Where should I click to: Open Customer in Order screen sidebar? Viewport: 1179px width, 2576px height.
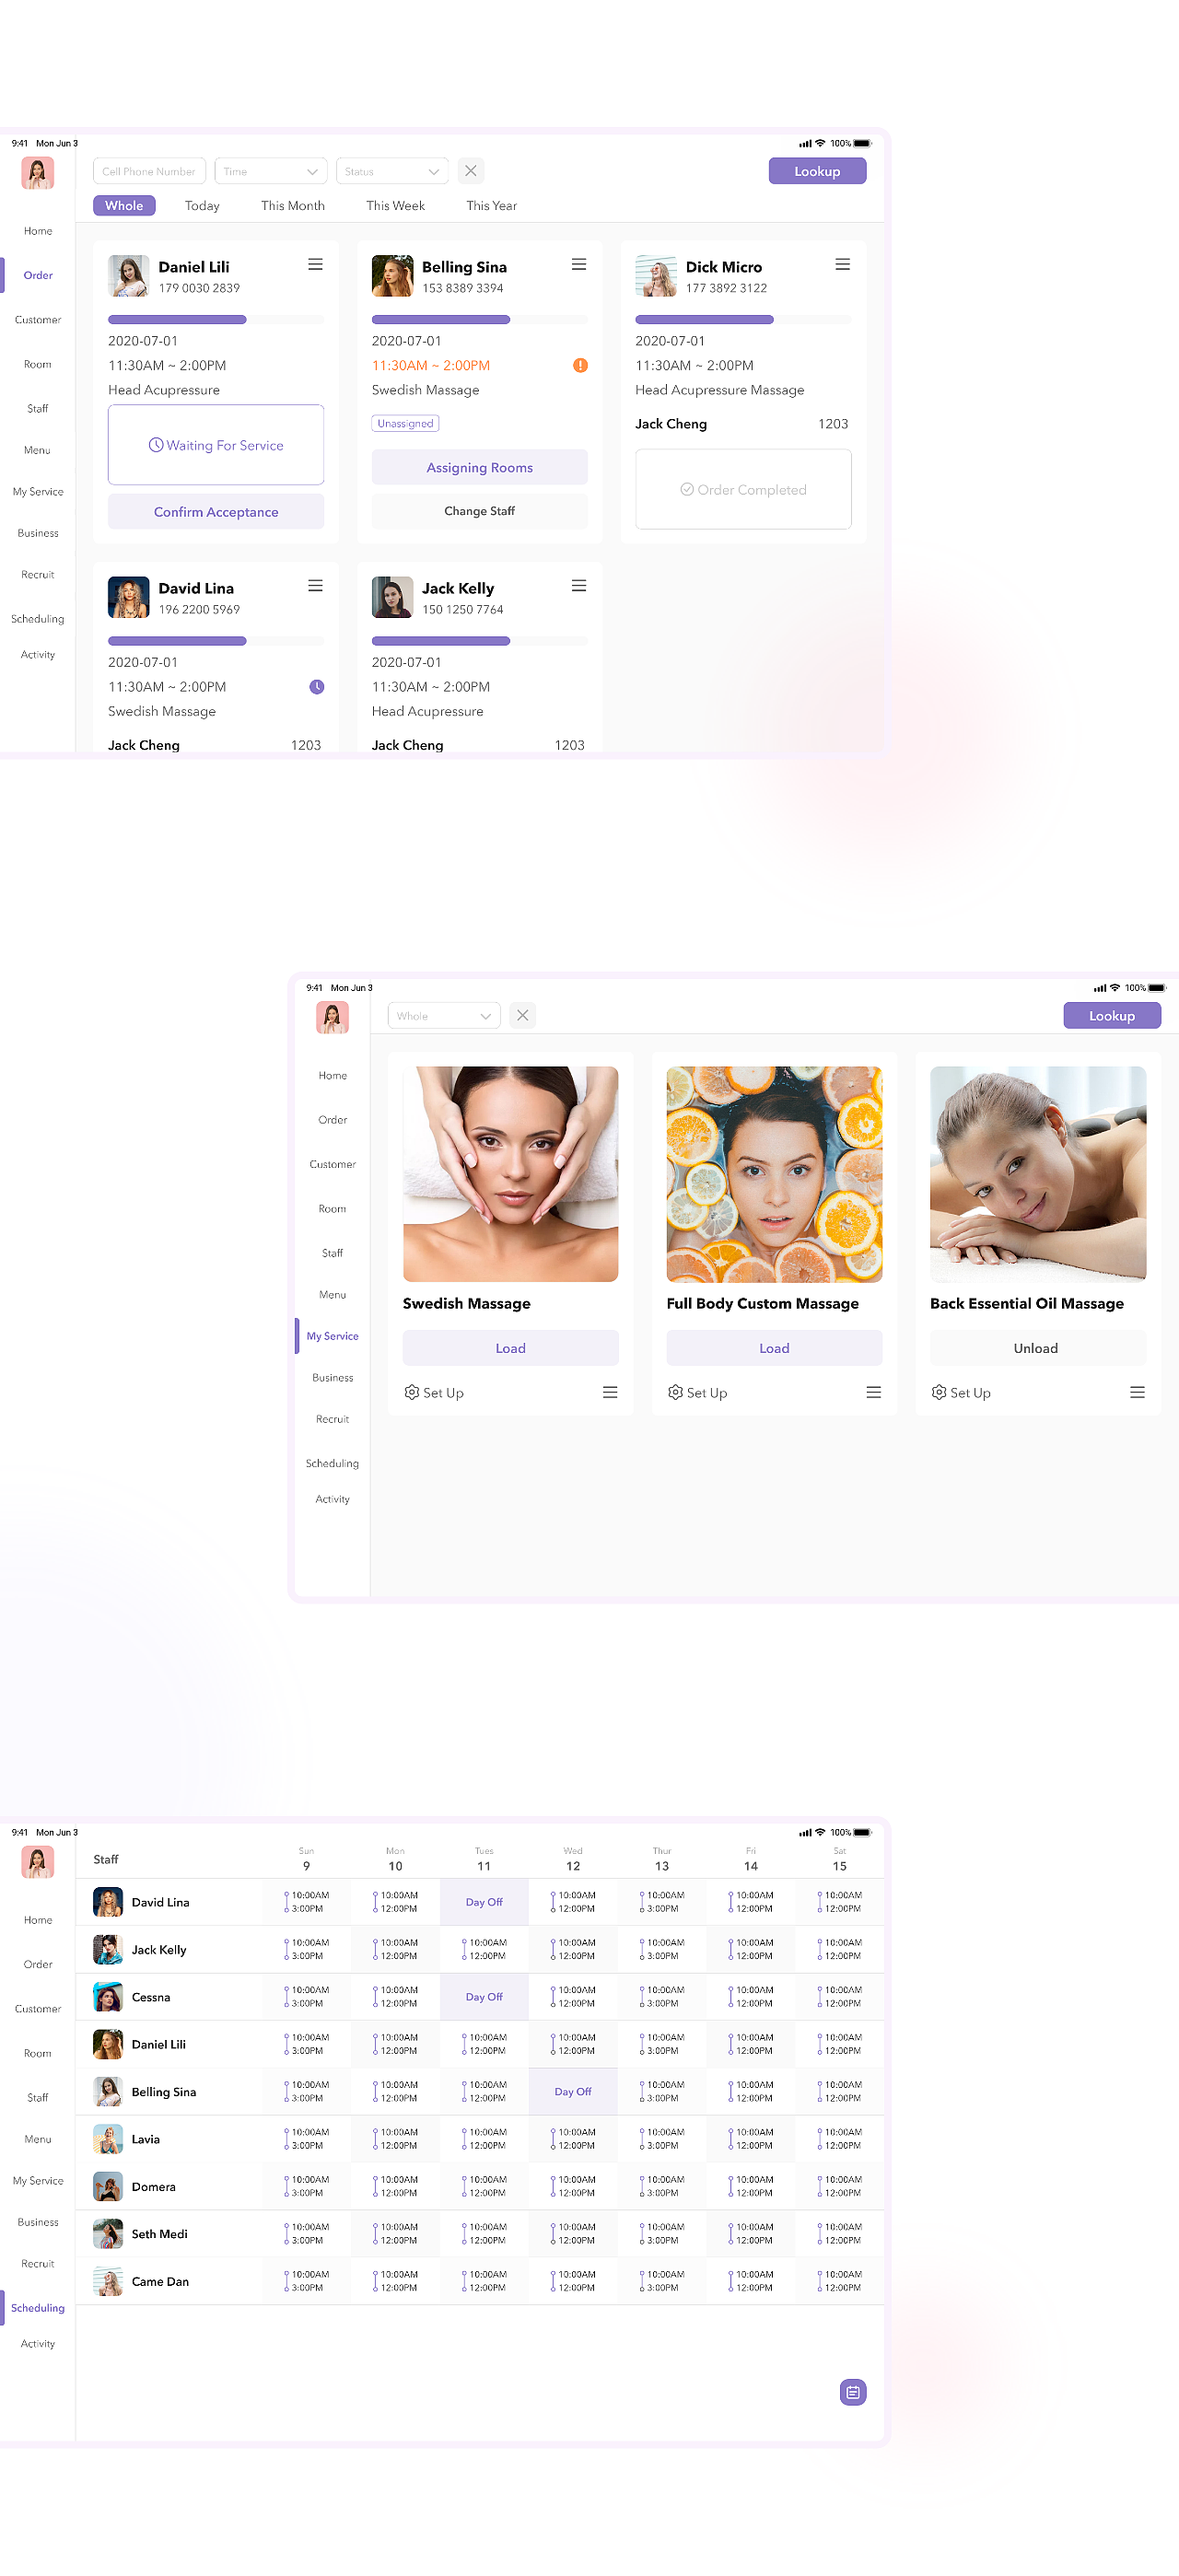coord(38,320)
